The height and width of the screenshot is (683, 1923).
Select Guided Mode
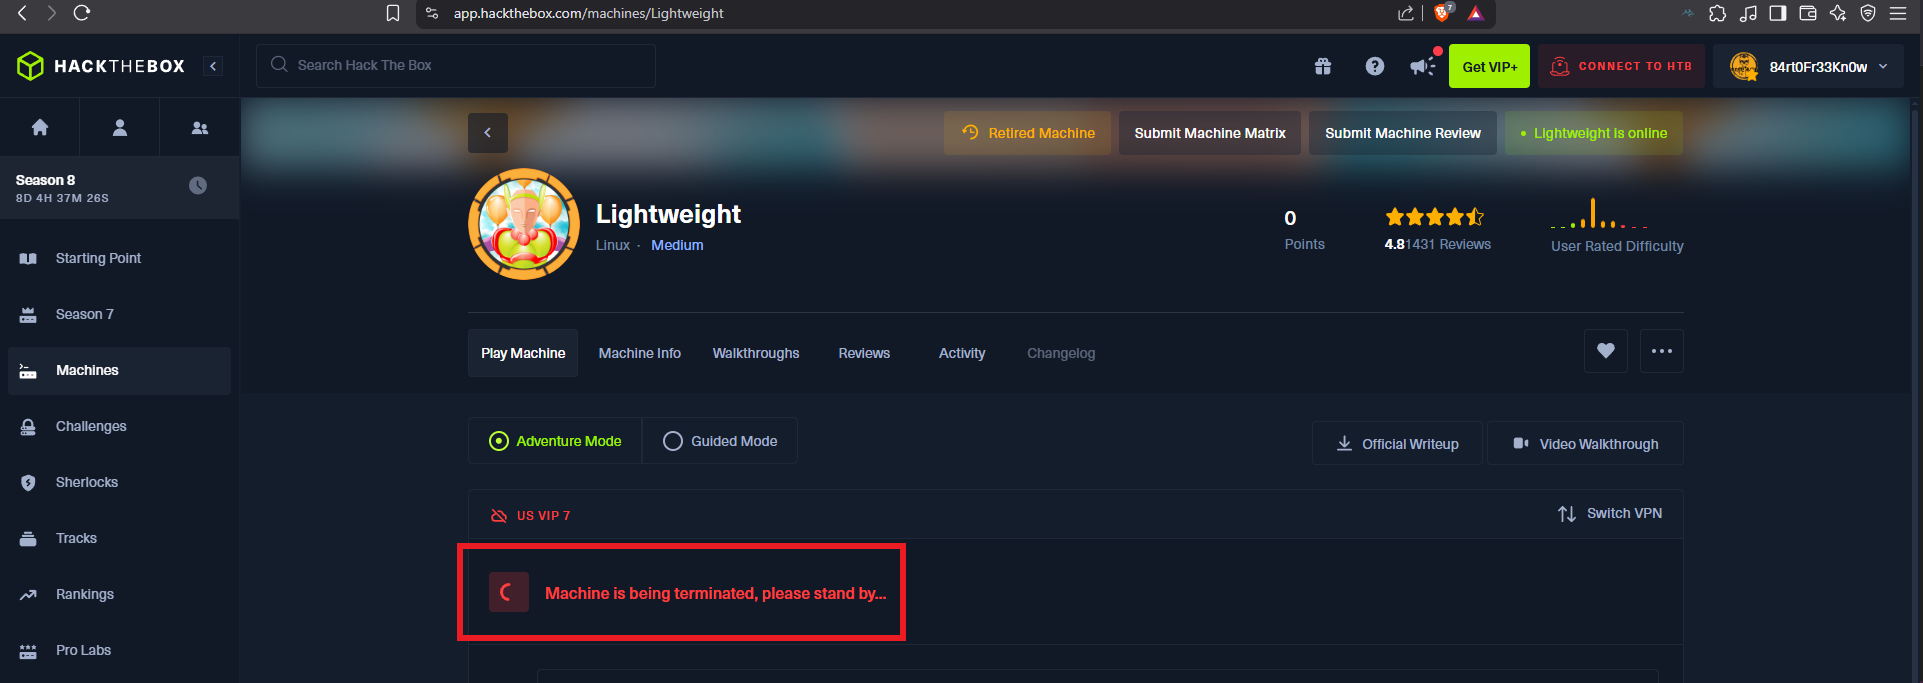pos(720,441)
